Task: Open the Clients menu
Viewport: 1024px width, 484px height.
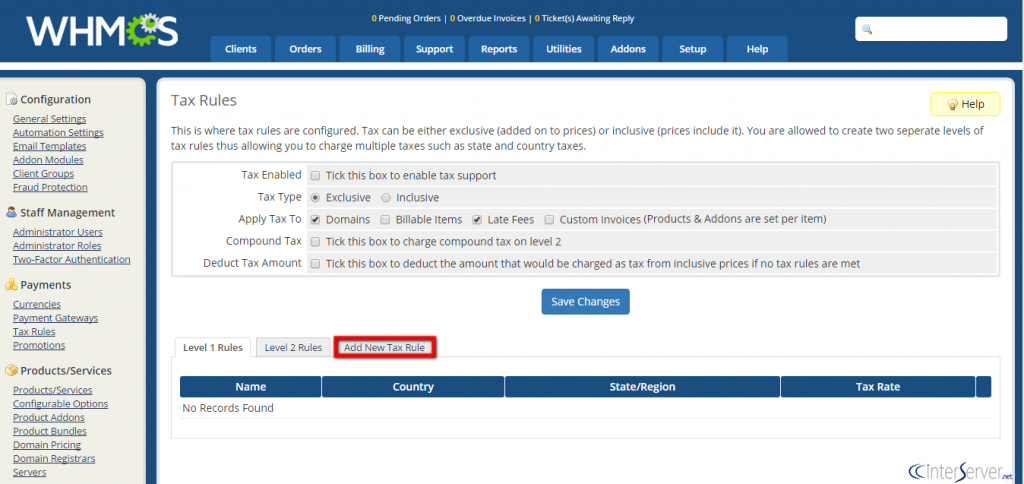Action: pos(240,49)
